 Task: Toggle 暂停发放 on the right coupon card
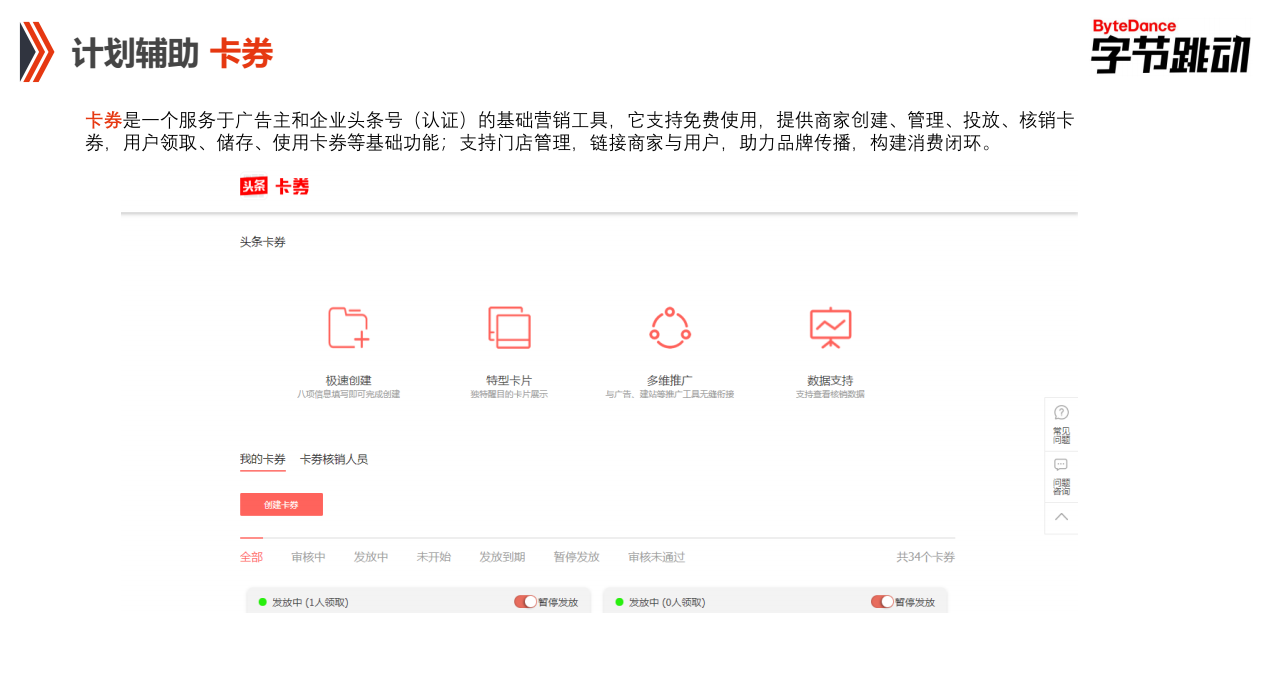(x=881, y=601)
